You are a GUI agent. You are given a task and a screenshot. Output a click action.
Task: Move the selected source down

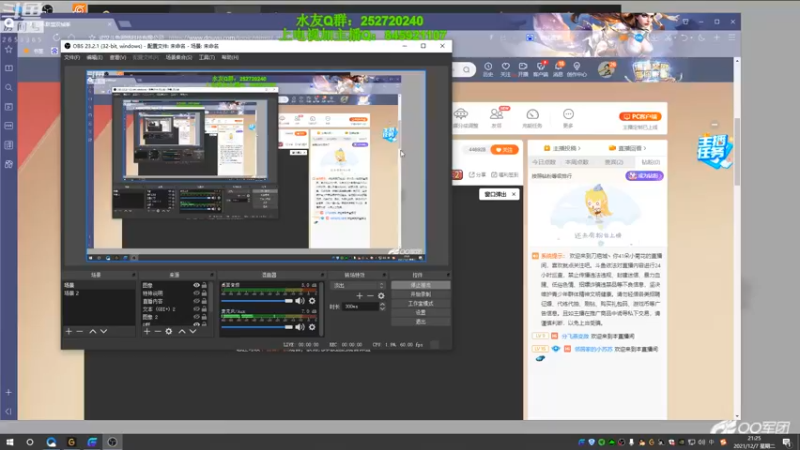tap(193, 332)
